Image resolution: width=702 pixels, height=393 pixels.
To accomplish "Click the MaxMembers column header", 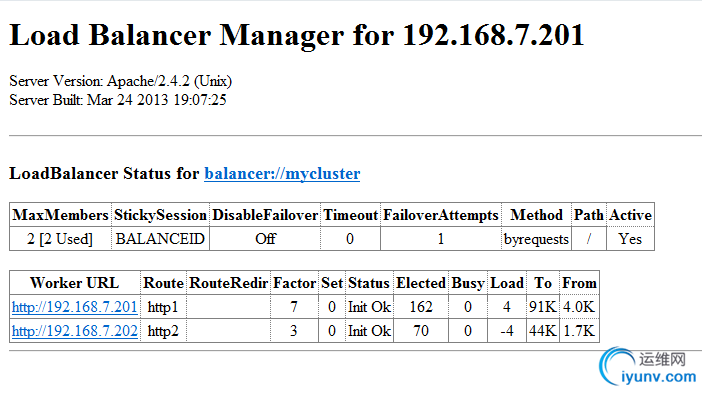I will coord(60,215).
